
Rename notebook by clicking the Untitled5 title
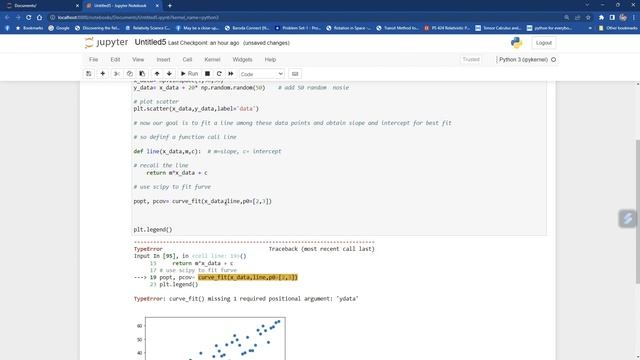tap(150, 42)
